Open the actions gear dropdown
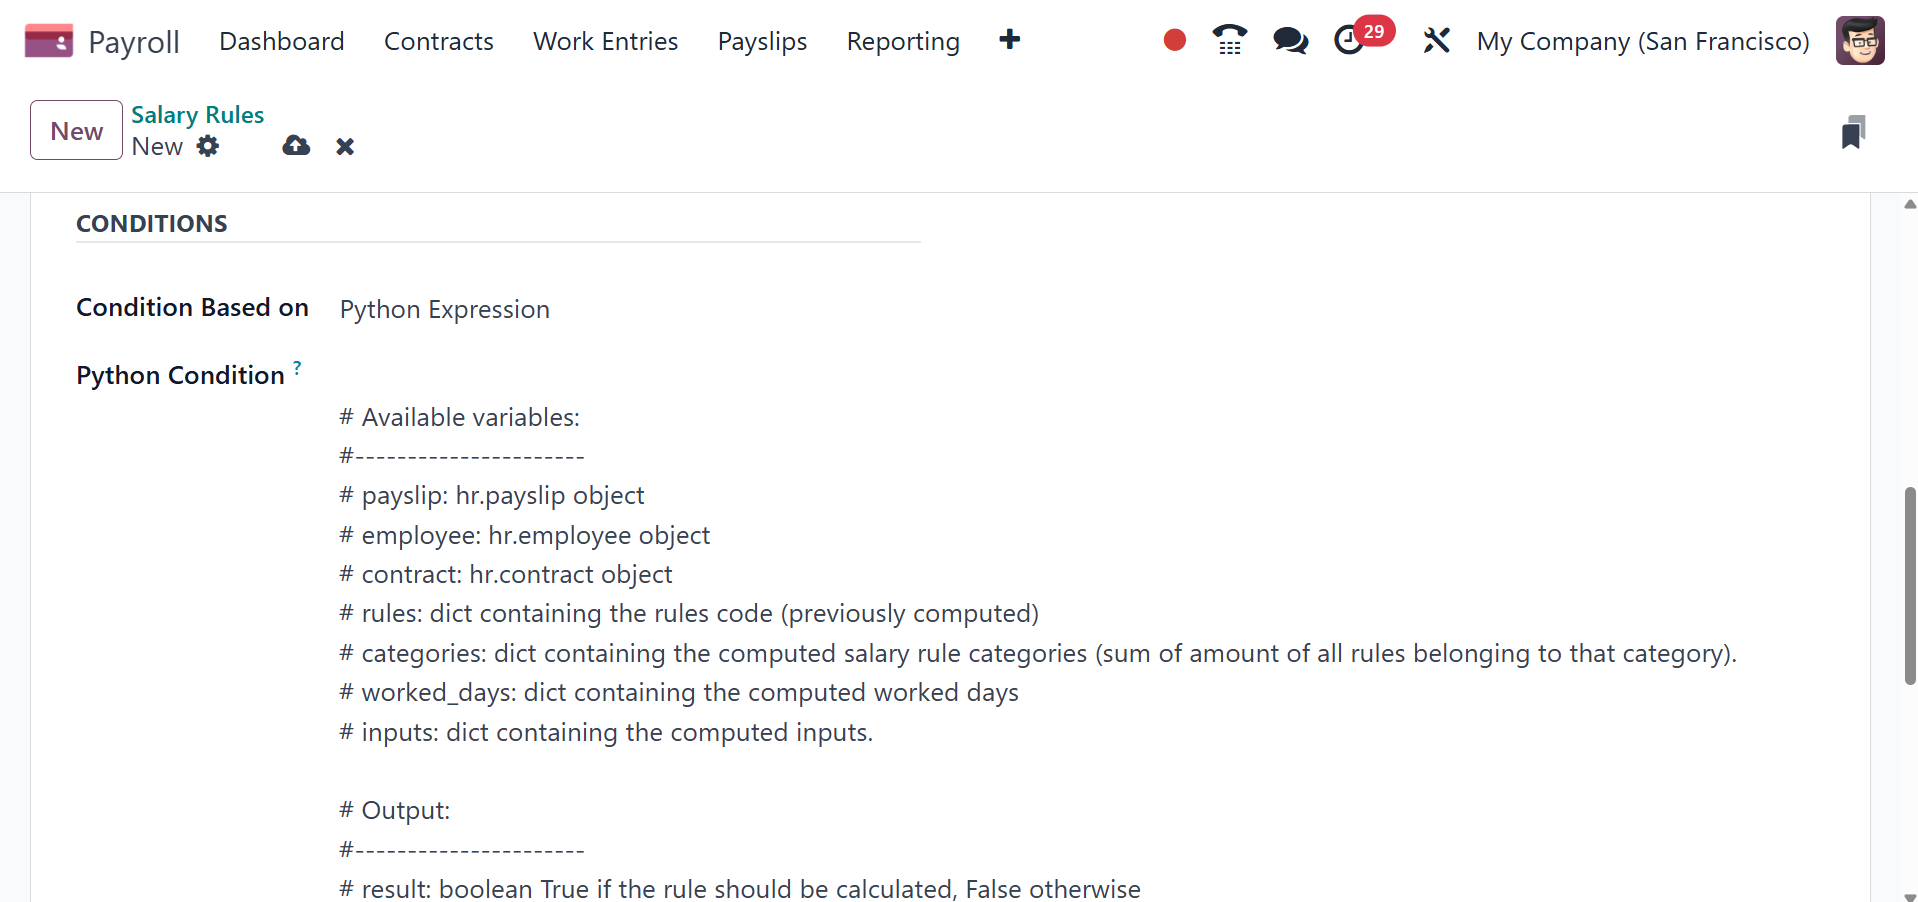 coord(208,146)
